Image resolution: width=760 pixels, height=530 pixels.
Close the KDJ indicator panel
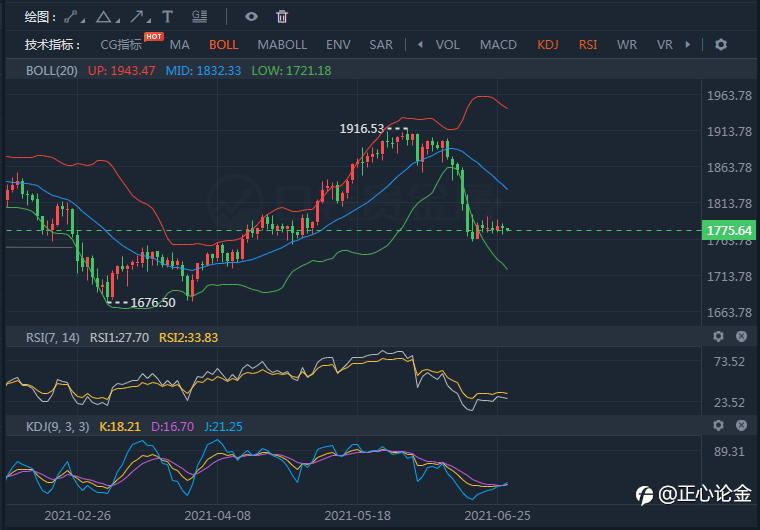741,425
